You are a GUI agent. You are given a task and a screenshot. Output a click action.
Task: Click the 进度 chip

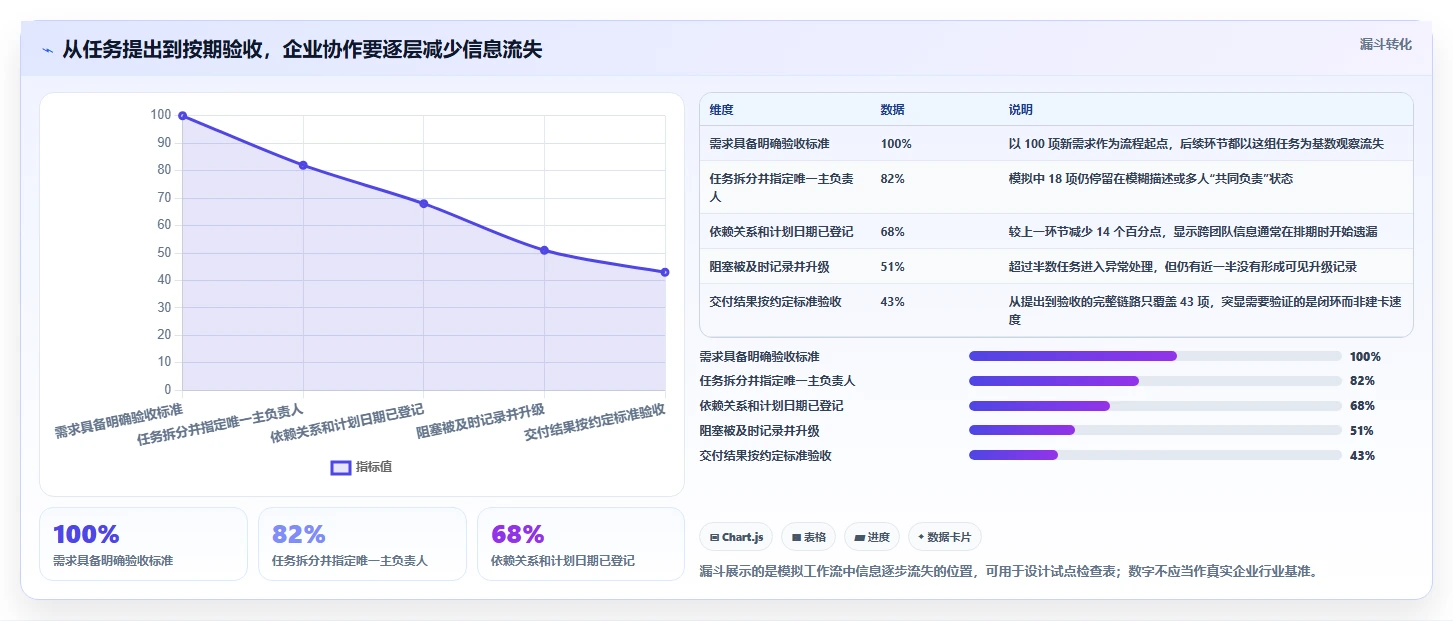[872, 537]
